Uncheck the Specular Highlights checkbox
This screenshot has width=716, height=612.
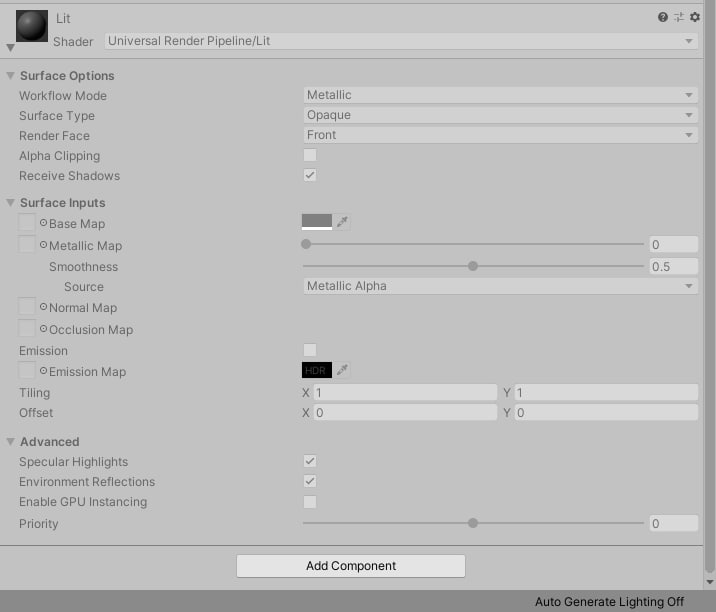[x=310, y=461]
